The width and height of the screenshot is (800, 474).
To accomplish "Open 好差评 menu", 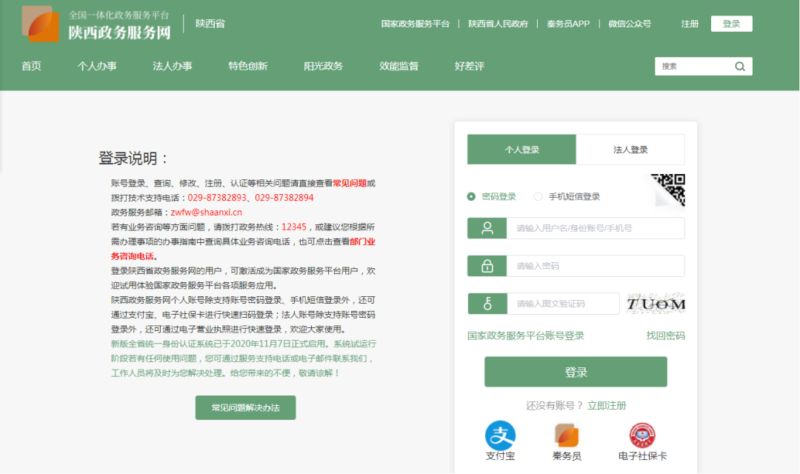I will (x=469, y=66).
